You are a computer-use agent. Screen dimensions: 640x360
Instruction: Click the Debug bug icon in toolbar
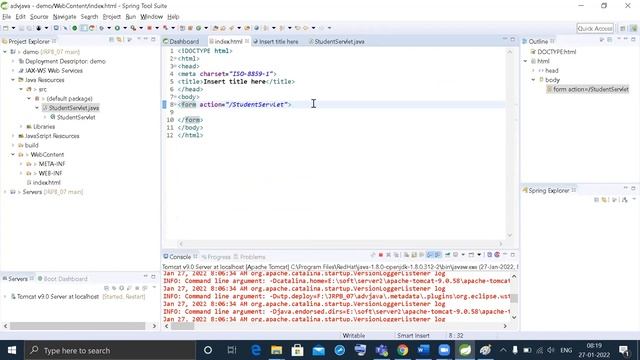(101, 28)
